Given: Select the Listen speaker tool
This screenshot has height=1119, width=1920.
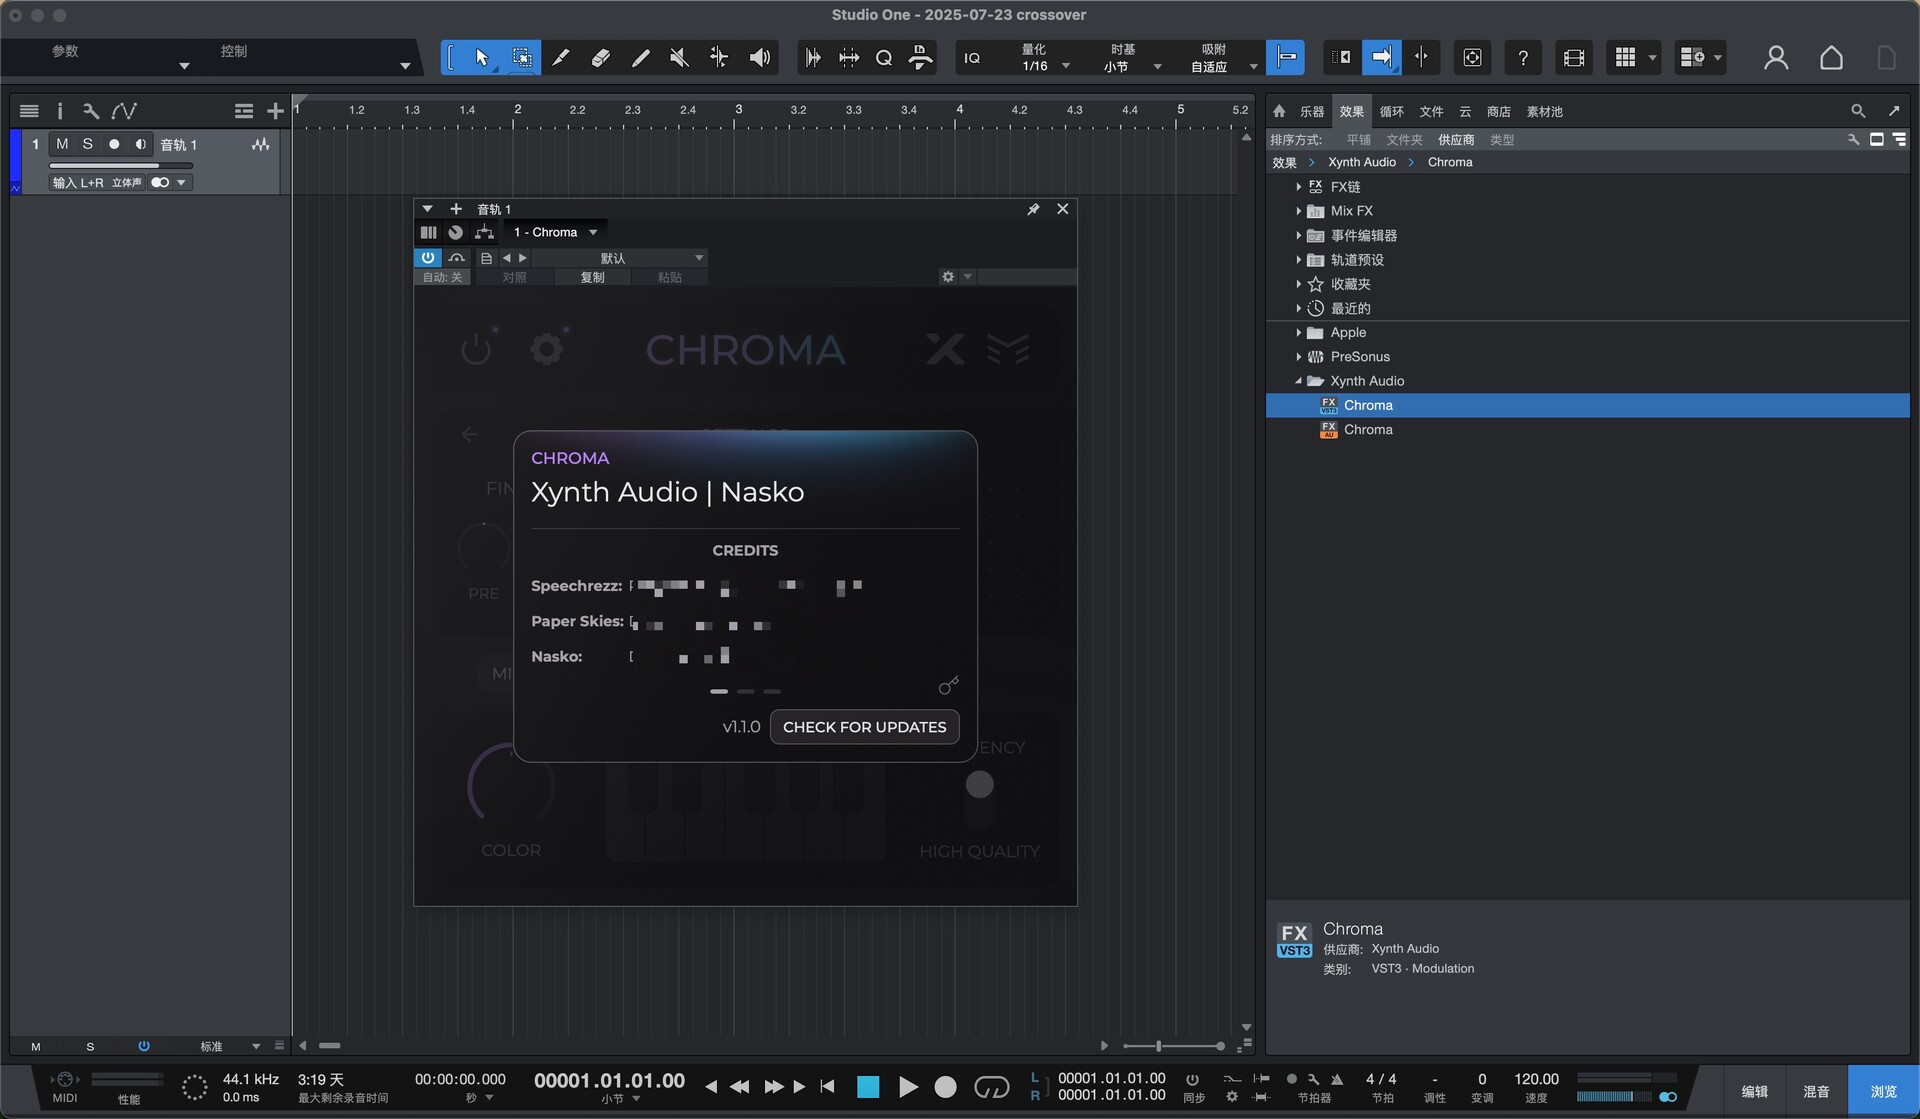Looking at the screenshot, I should 760,58.
